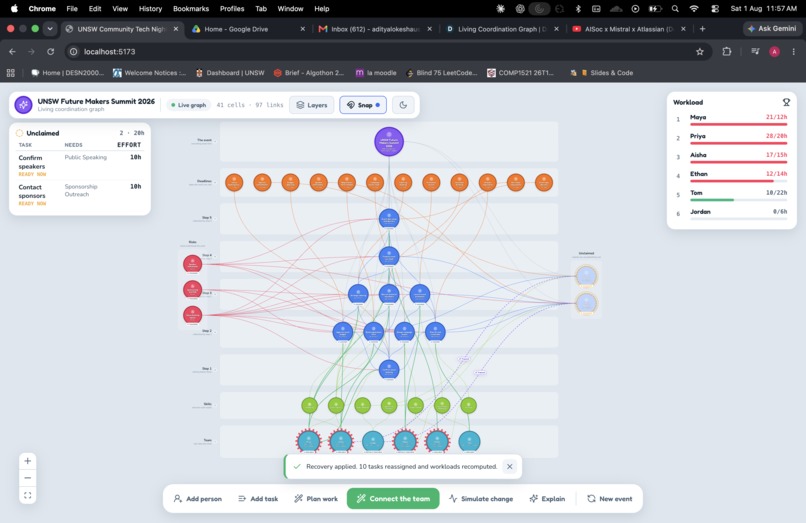This screenshot has height=523, width=806.
Task: Open the Chrome three-dot menu
Action: click(794, 51)
